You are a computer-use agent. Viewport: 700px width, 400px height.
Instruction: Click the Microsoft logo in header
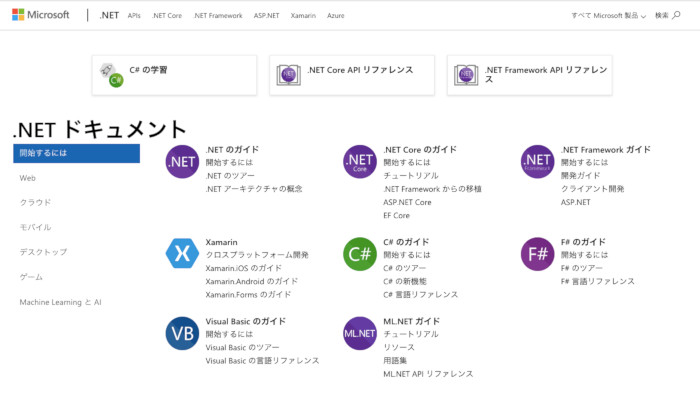pyautogui.click(x=41, y=15)
